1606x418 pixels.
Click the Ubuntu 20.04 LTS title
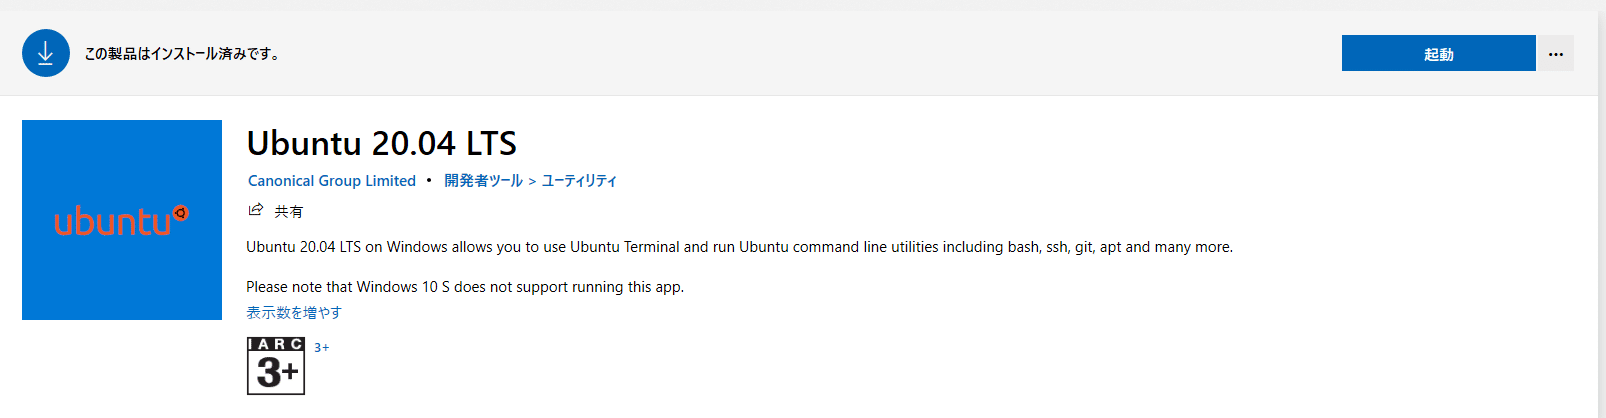(382, 143)
